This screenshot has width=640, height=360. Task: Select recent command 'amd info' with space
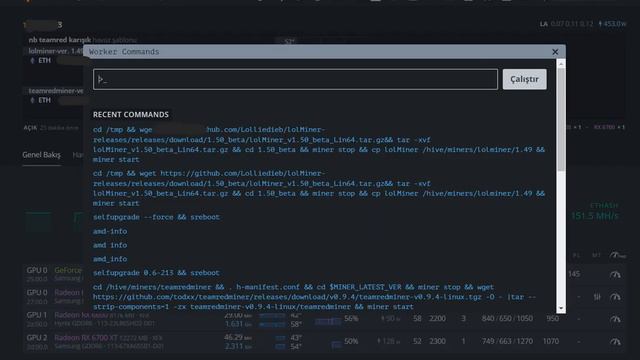coord(110,245)
